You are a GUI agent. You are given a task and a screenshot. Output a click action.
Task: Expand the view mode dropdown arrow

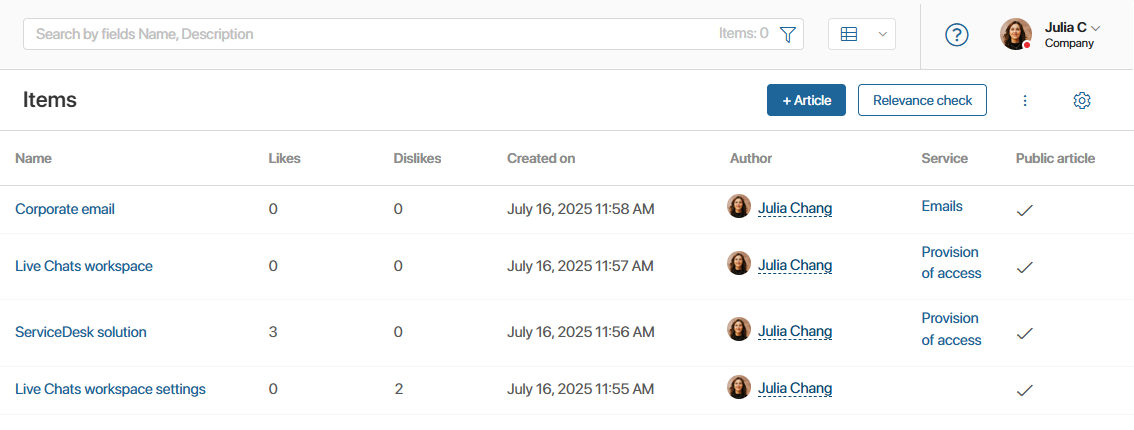point(882,34)
